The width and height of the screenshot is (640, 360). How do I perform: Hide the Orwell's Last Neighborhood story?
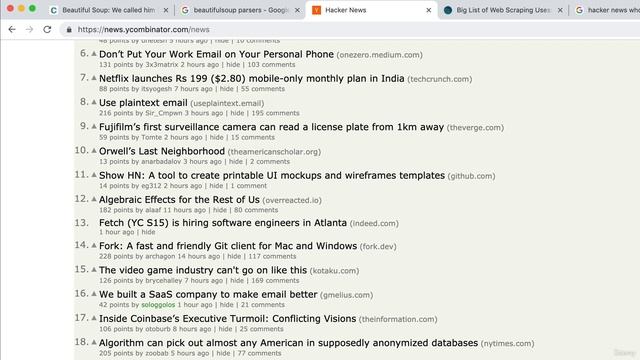236,162
